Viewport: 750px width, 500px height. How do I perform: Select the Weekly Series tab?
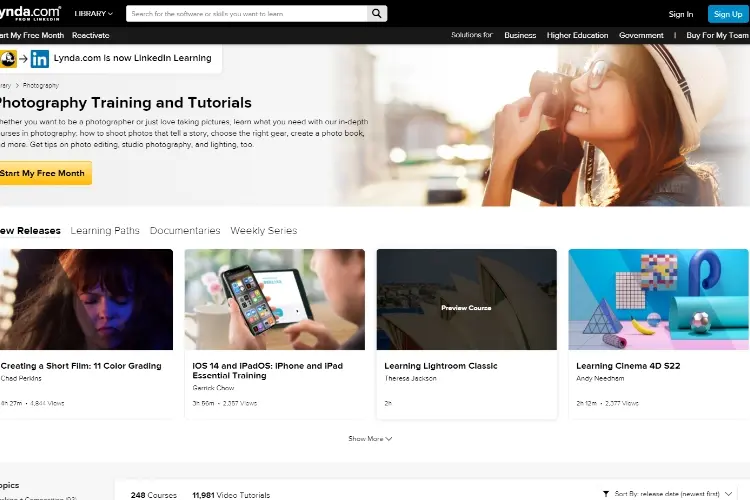pos(264,231)
